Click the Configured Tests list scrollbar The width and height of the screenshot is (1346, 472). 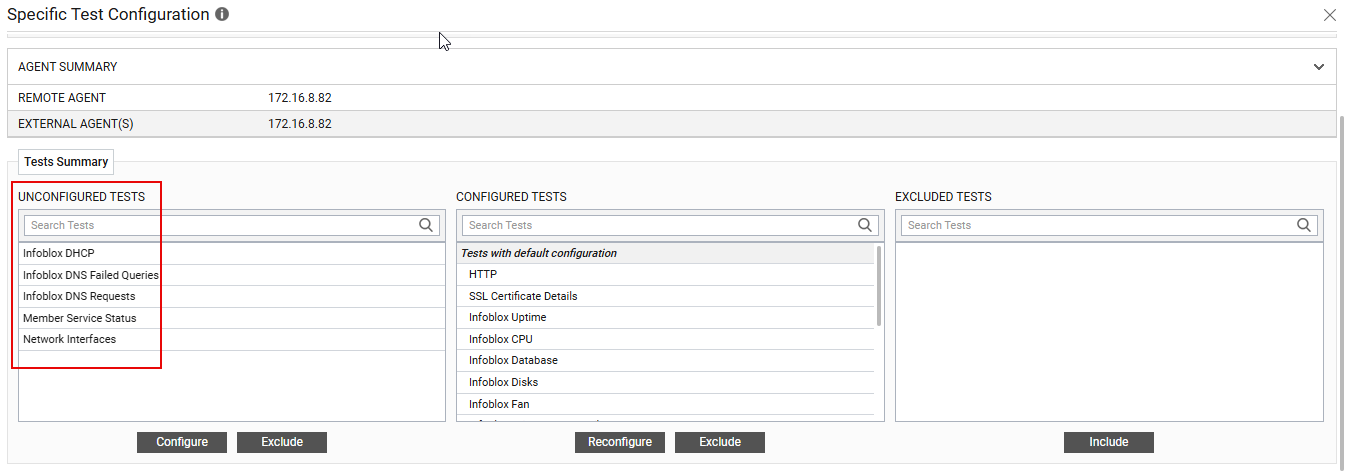879,285
